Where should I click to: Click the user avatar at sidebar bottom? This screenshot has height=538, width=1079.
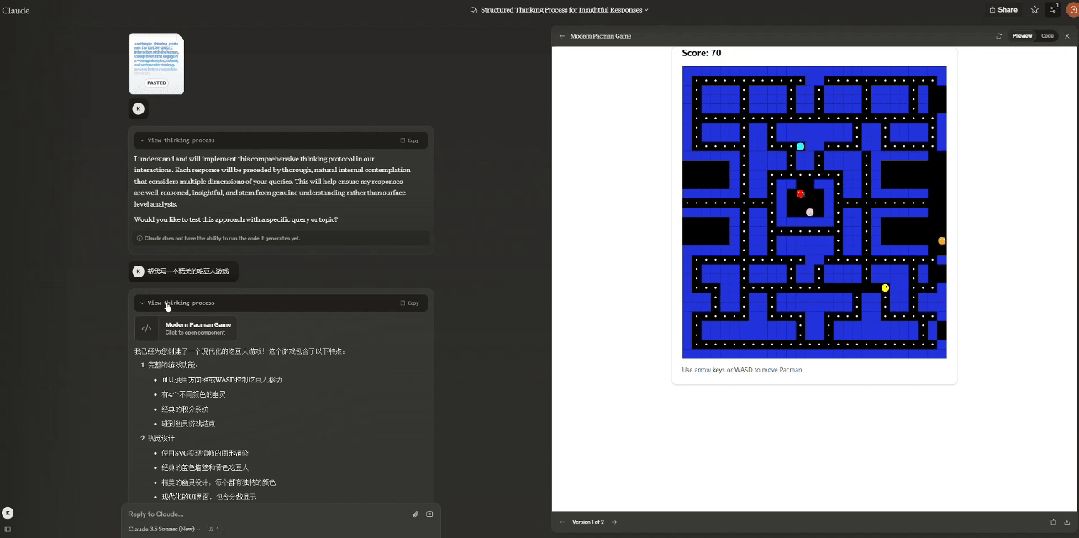click(x=8, y=513)
